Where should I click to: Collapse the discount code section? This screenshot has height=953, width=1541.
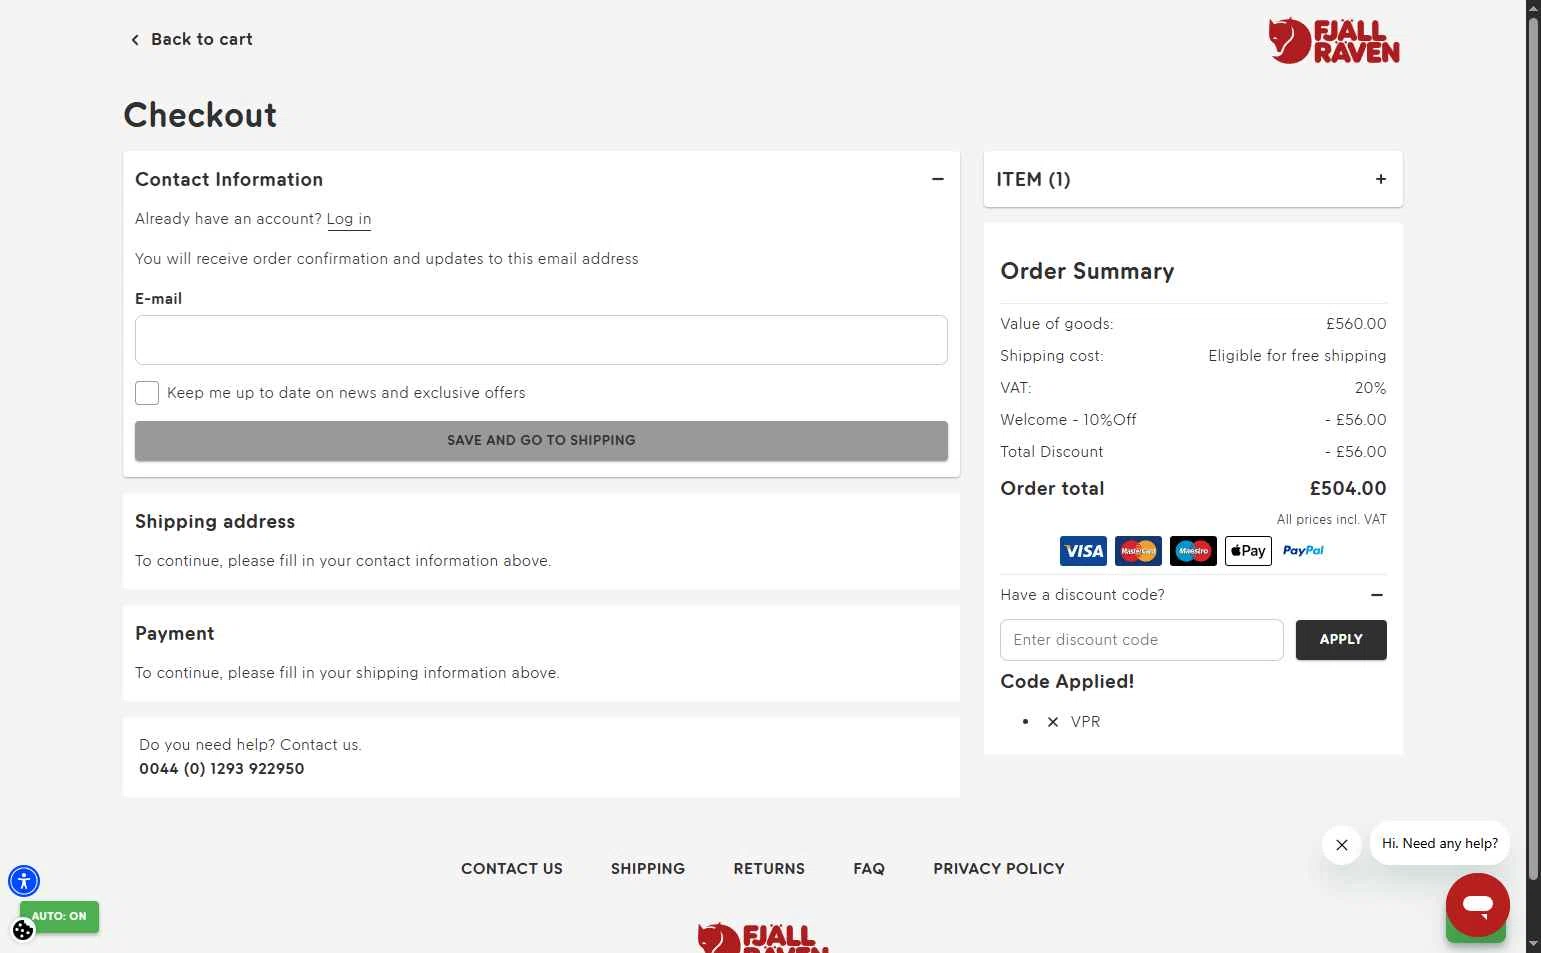(x=1377, y=595)
